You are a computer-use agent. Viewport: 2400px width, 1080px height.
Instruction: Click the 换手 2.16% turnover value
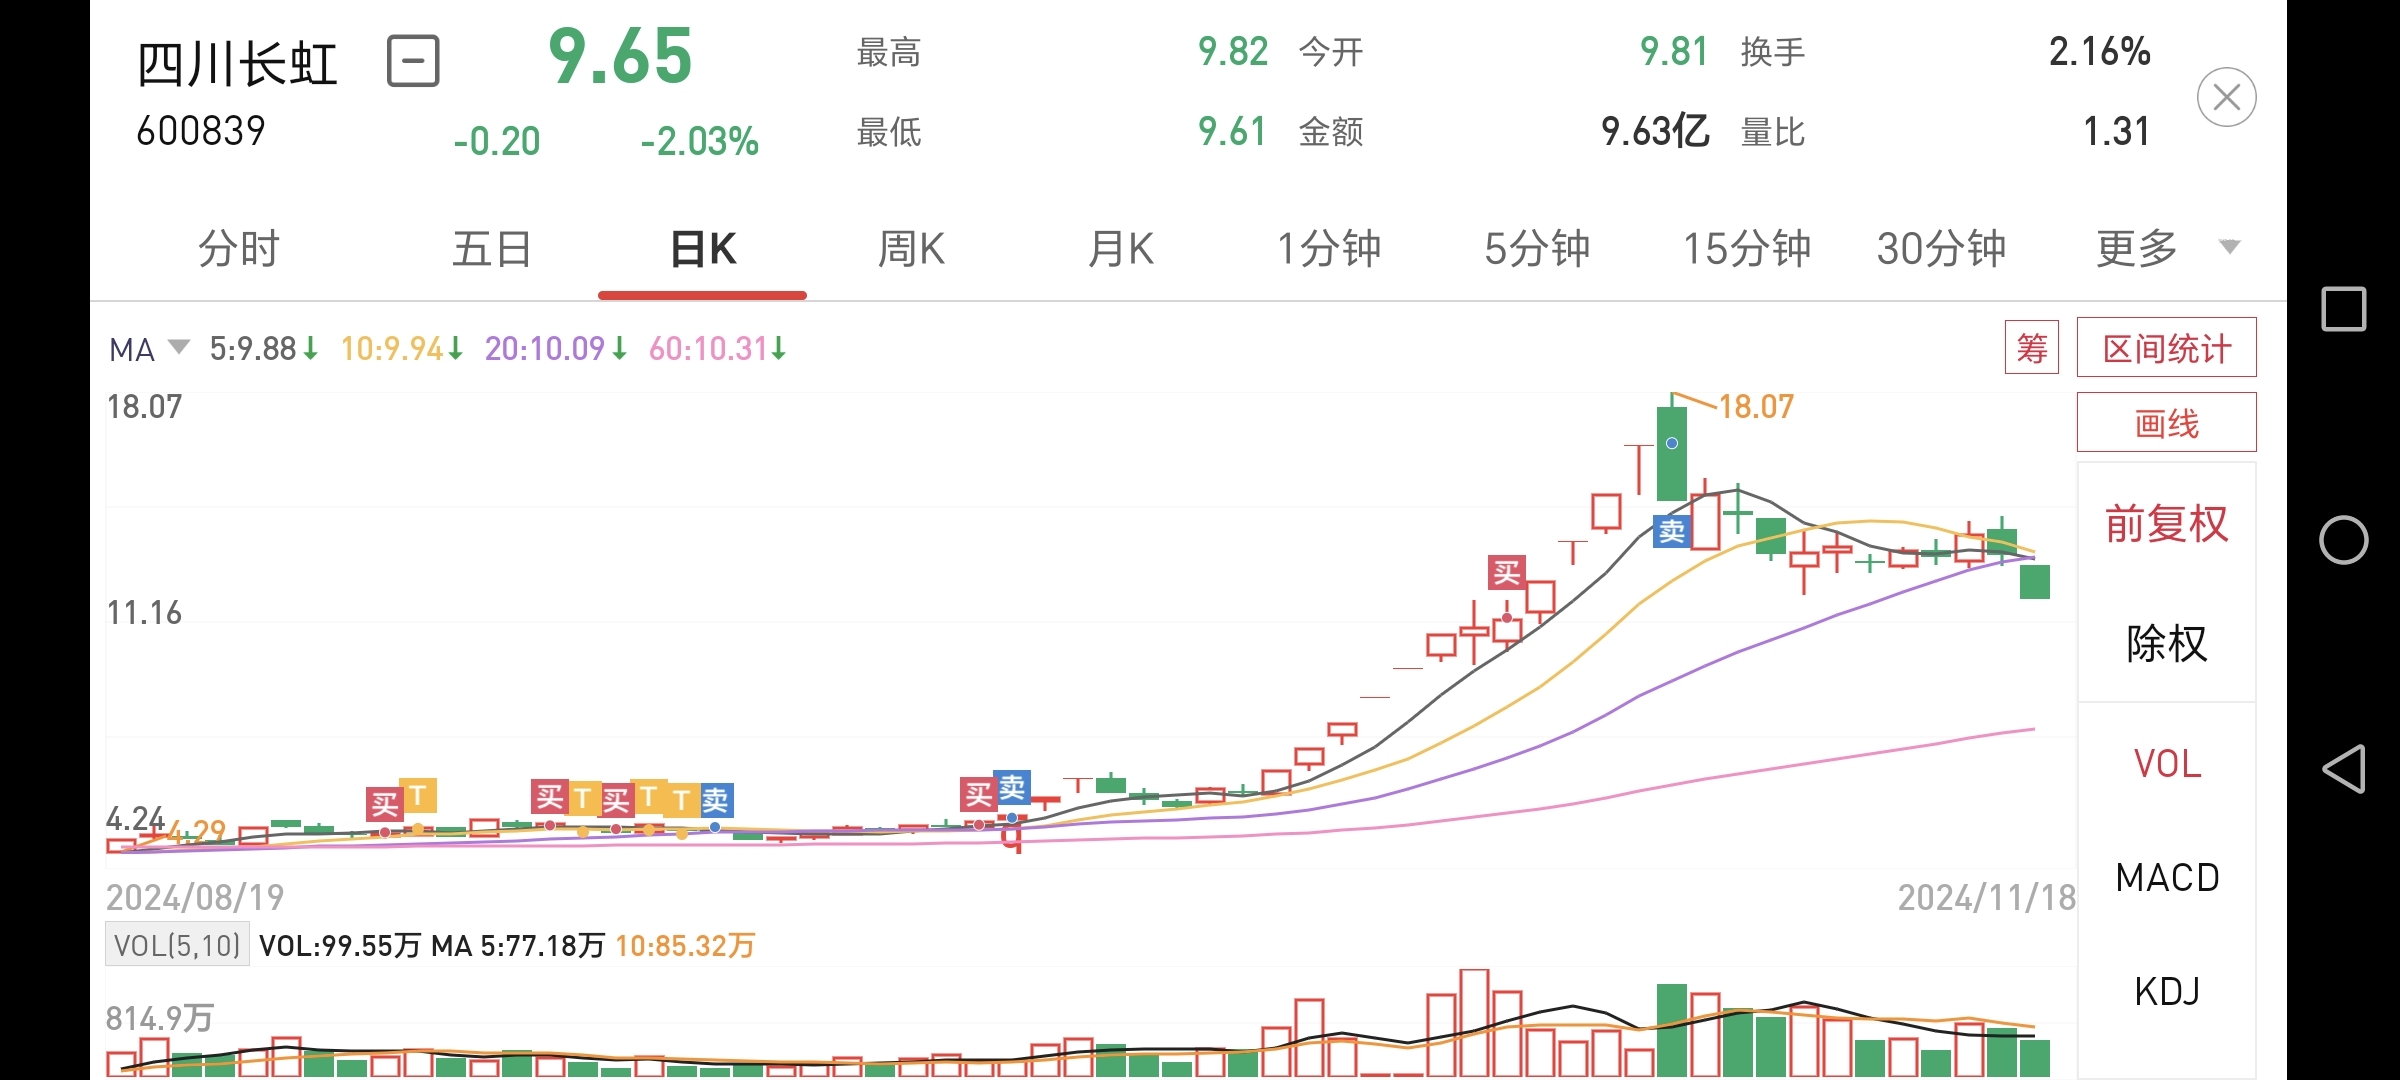(x=2099, y=52)
